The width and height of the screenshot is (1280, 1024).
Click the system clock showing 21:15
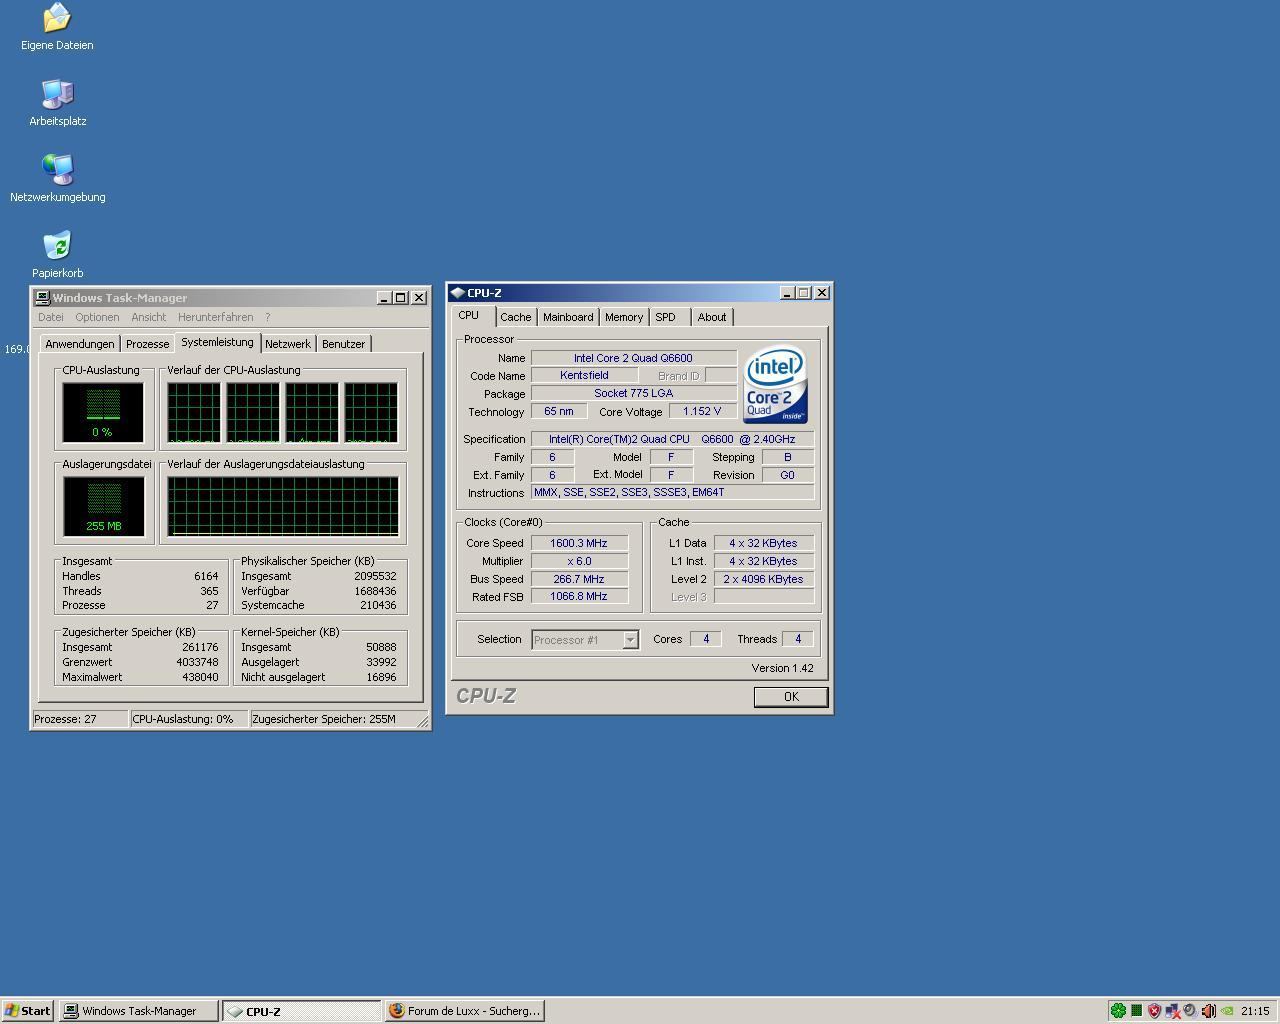coord(1254,1011)
